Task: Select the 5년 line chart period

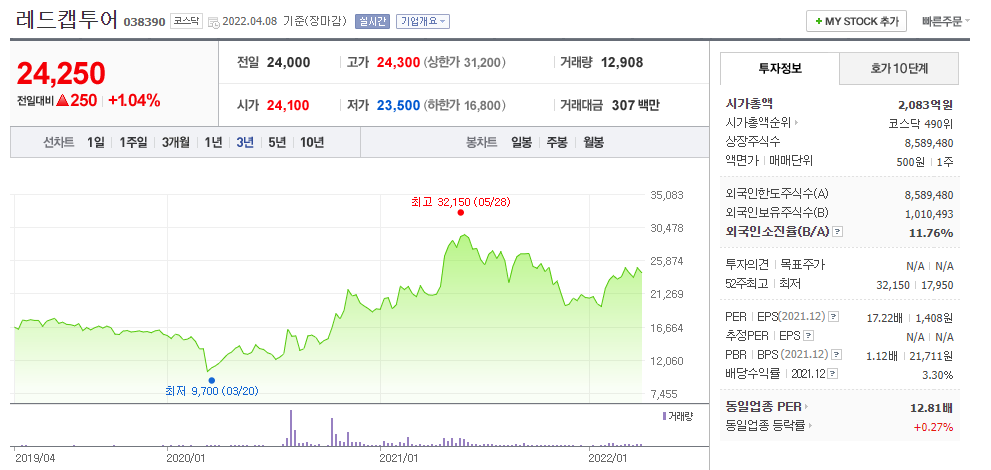Action: pos(277,143)
